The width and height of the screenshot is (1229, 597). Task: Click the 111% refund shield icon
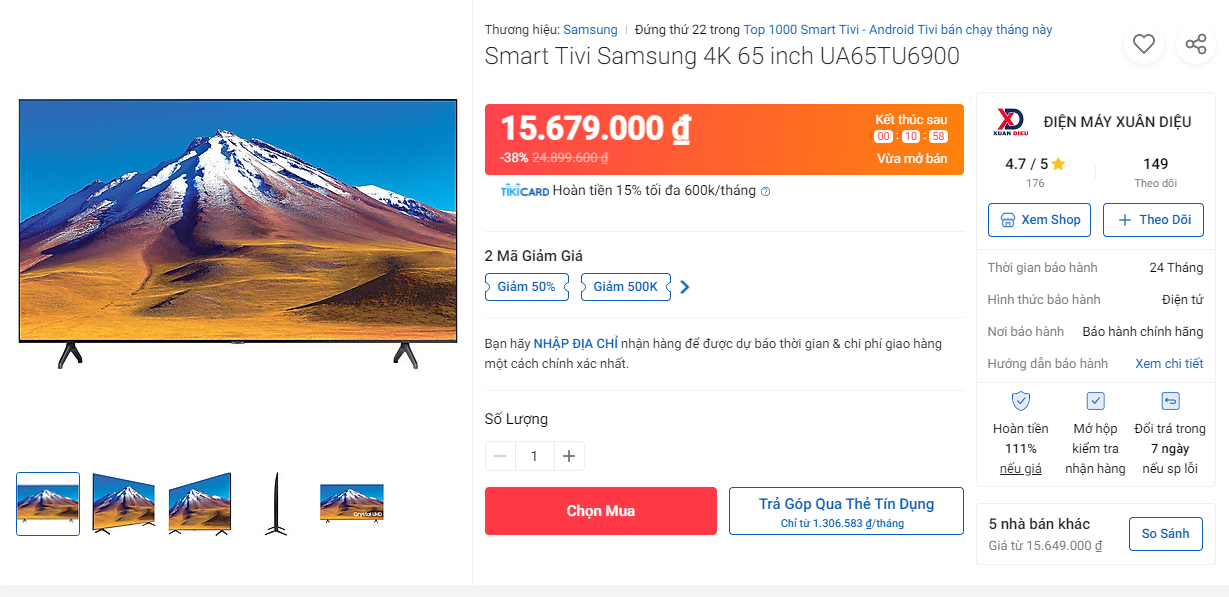point(1020,401)
